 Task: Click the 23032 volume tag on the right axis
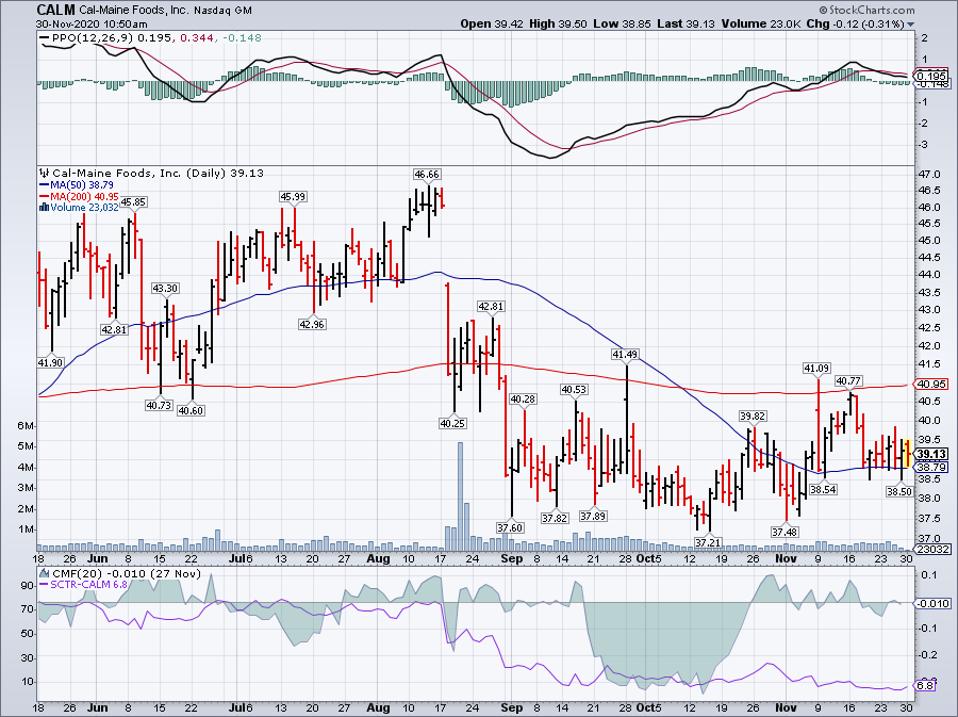pyautogui.click(x=934, y=550)
